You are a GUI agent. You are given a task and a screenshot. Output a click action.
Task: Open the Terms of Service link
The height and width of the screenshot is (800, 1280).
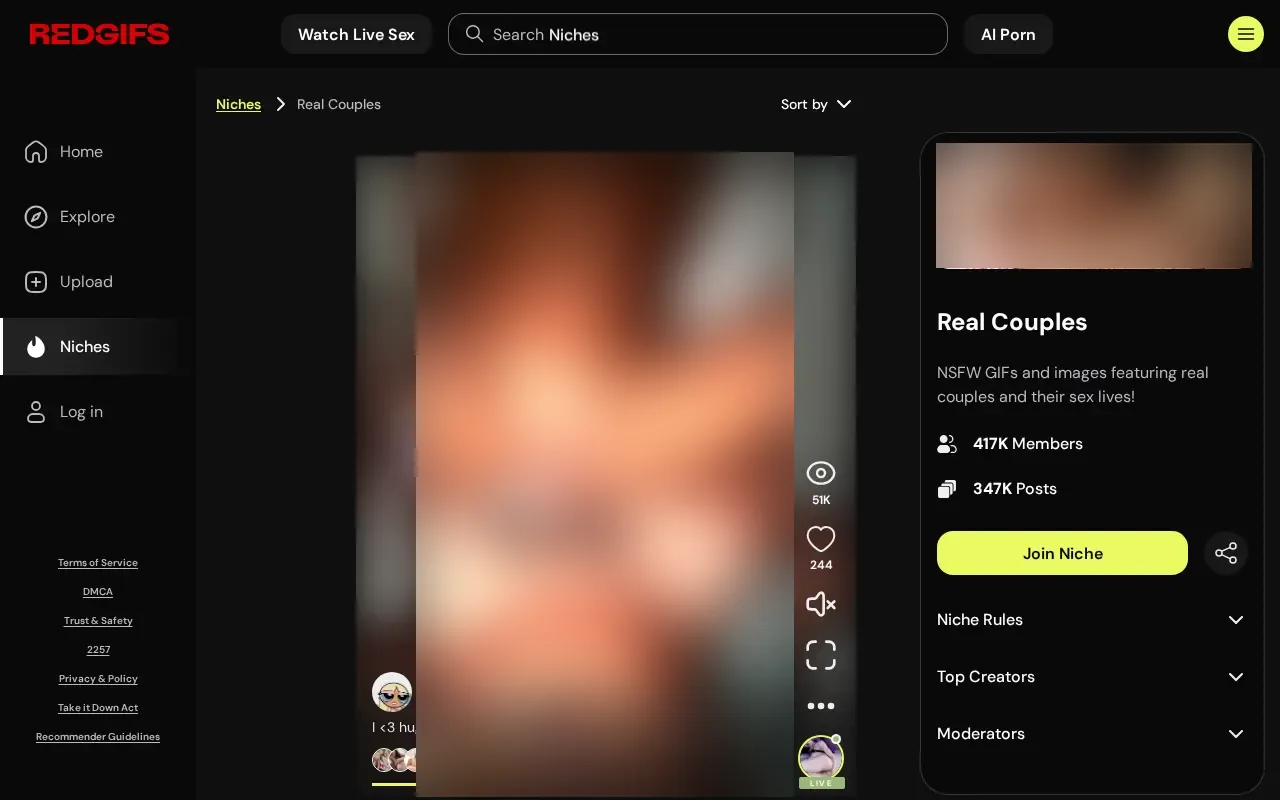pos(98,563)
